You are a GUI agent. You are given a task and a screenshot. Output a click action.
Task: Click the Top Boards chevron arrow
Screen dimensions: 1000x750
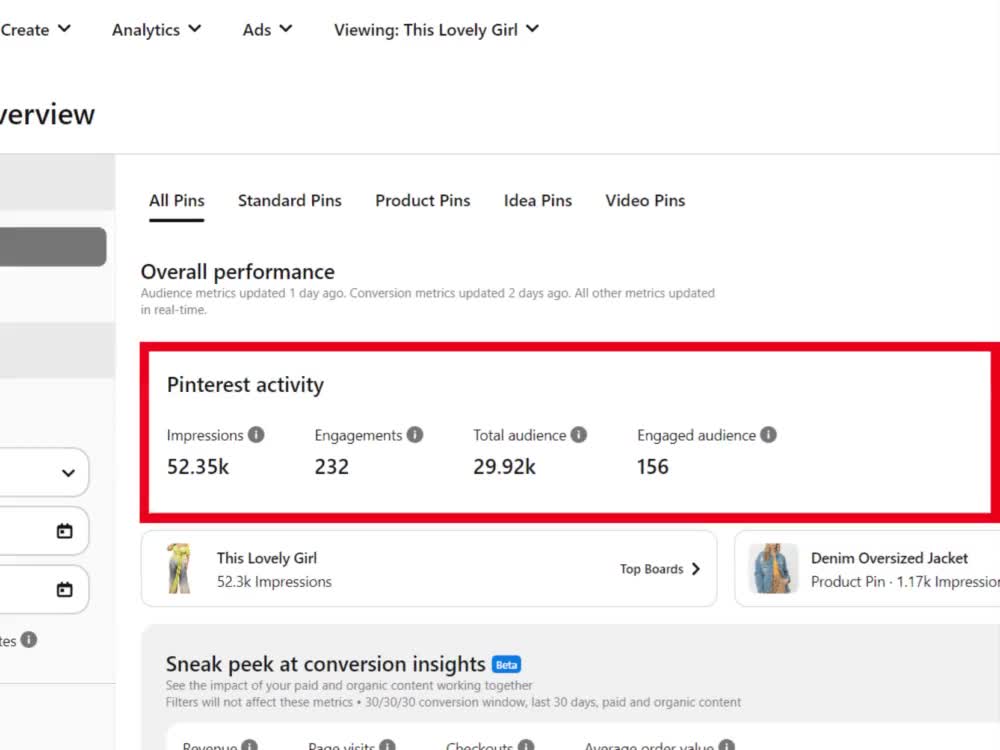696,569
